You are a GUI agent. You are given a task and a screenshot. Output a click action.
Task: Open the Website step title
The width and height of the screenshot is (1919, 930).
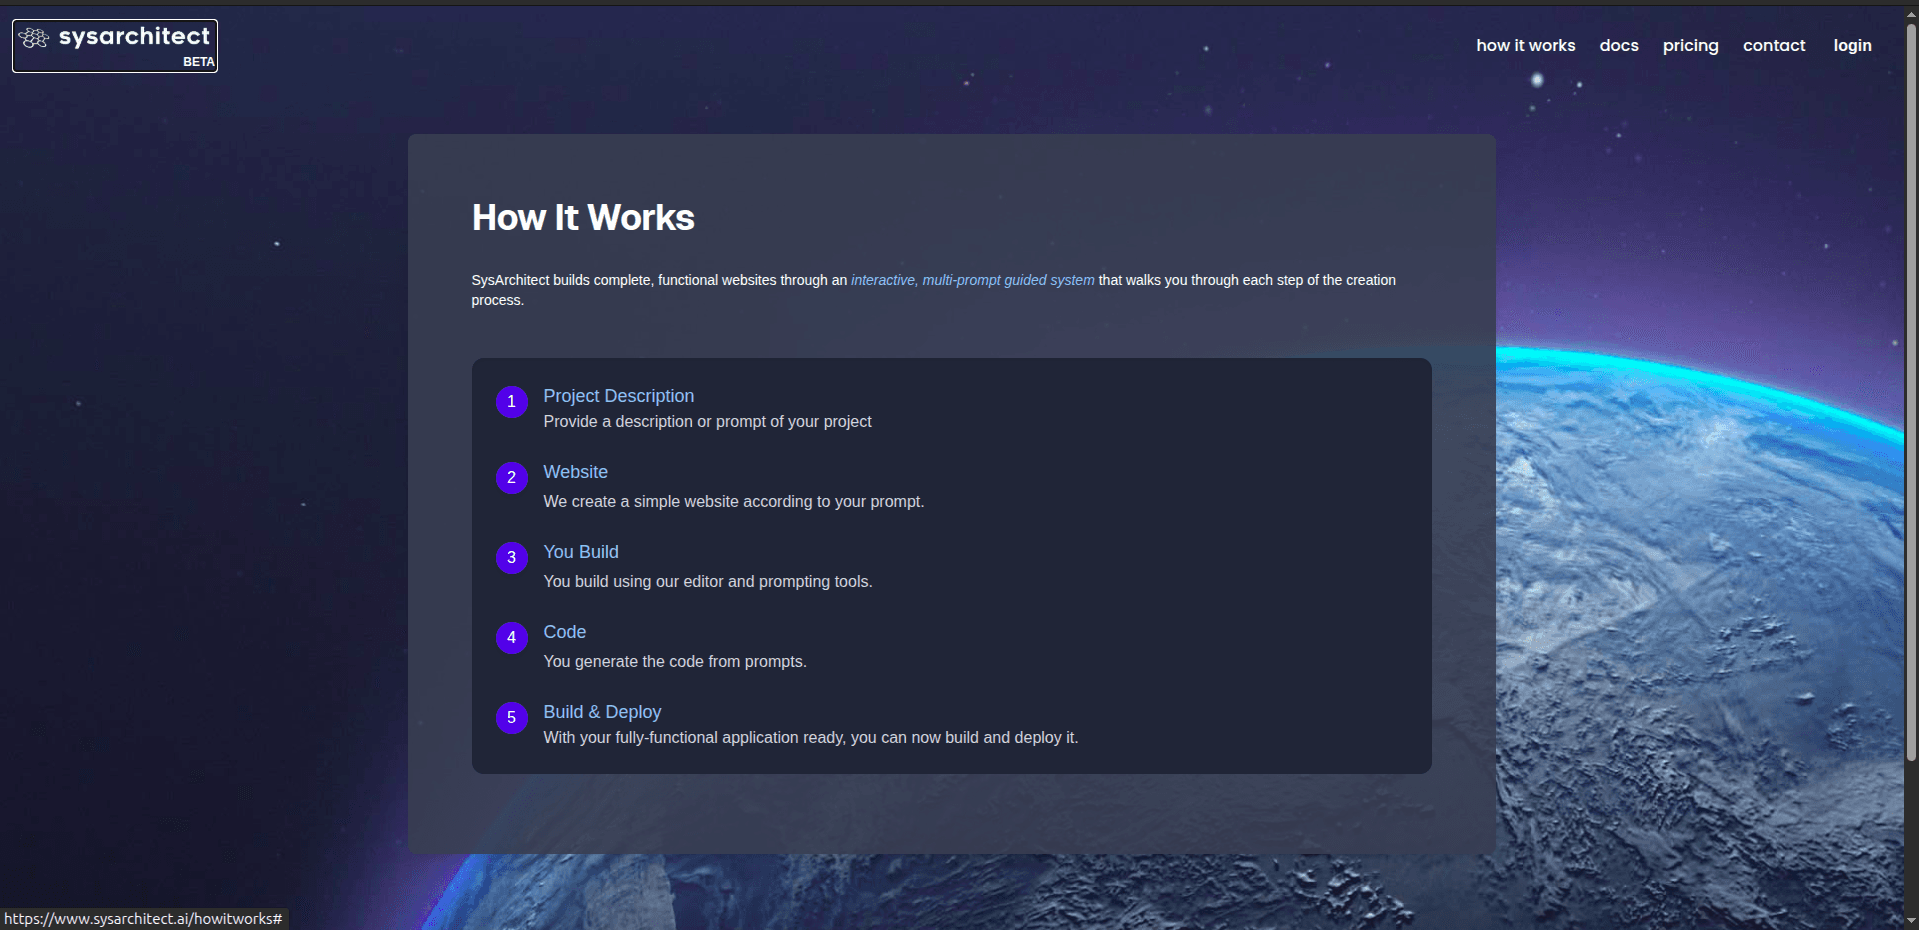[x=575, y=472]
